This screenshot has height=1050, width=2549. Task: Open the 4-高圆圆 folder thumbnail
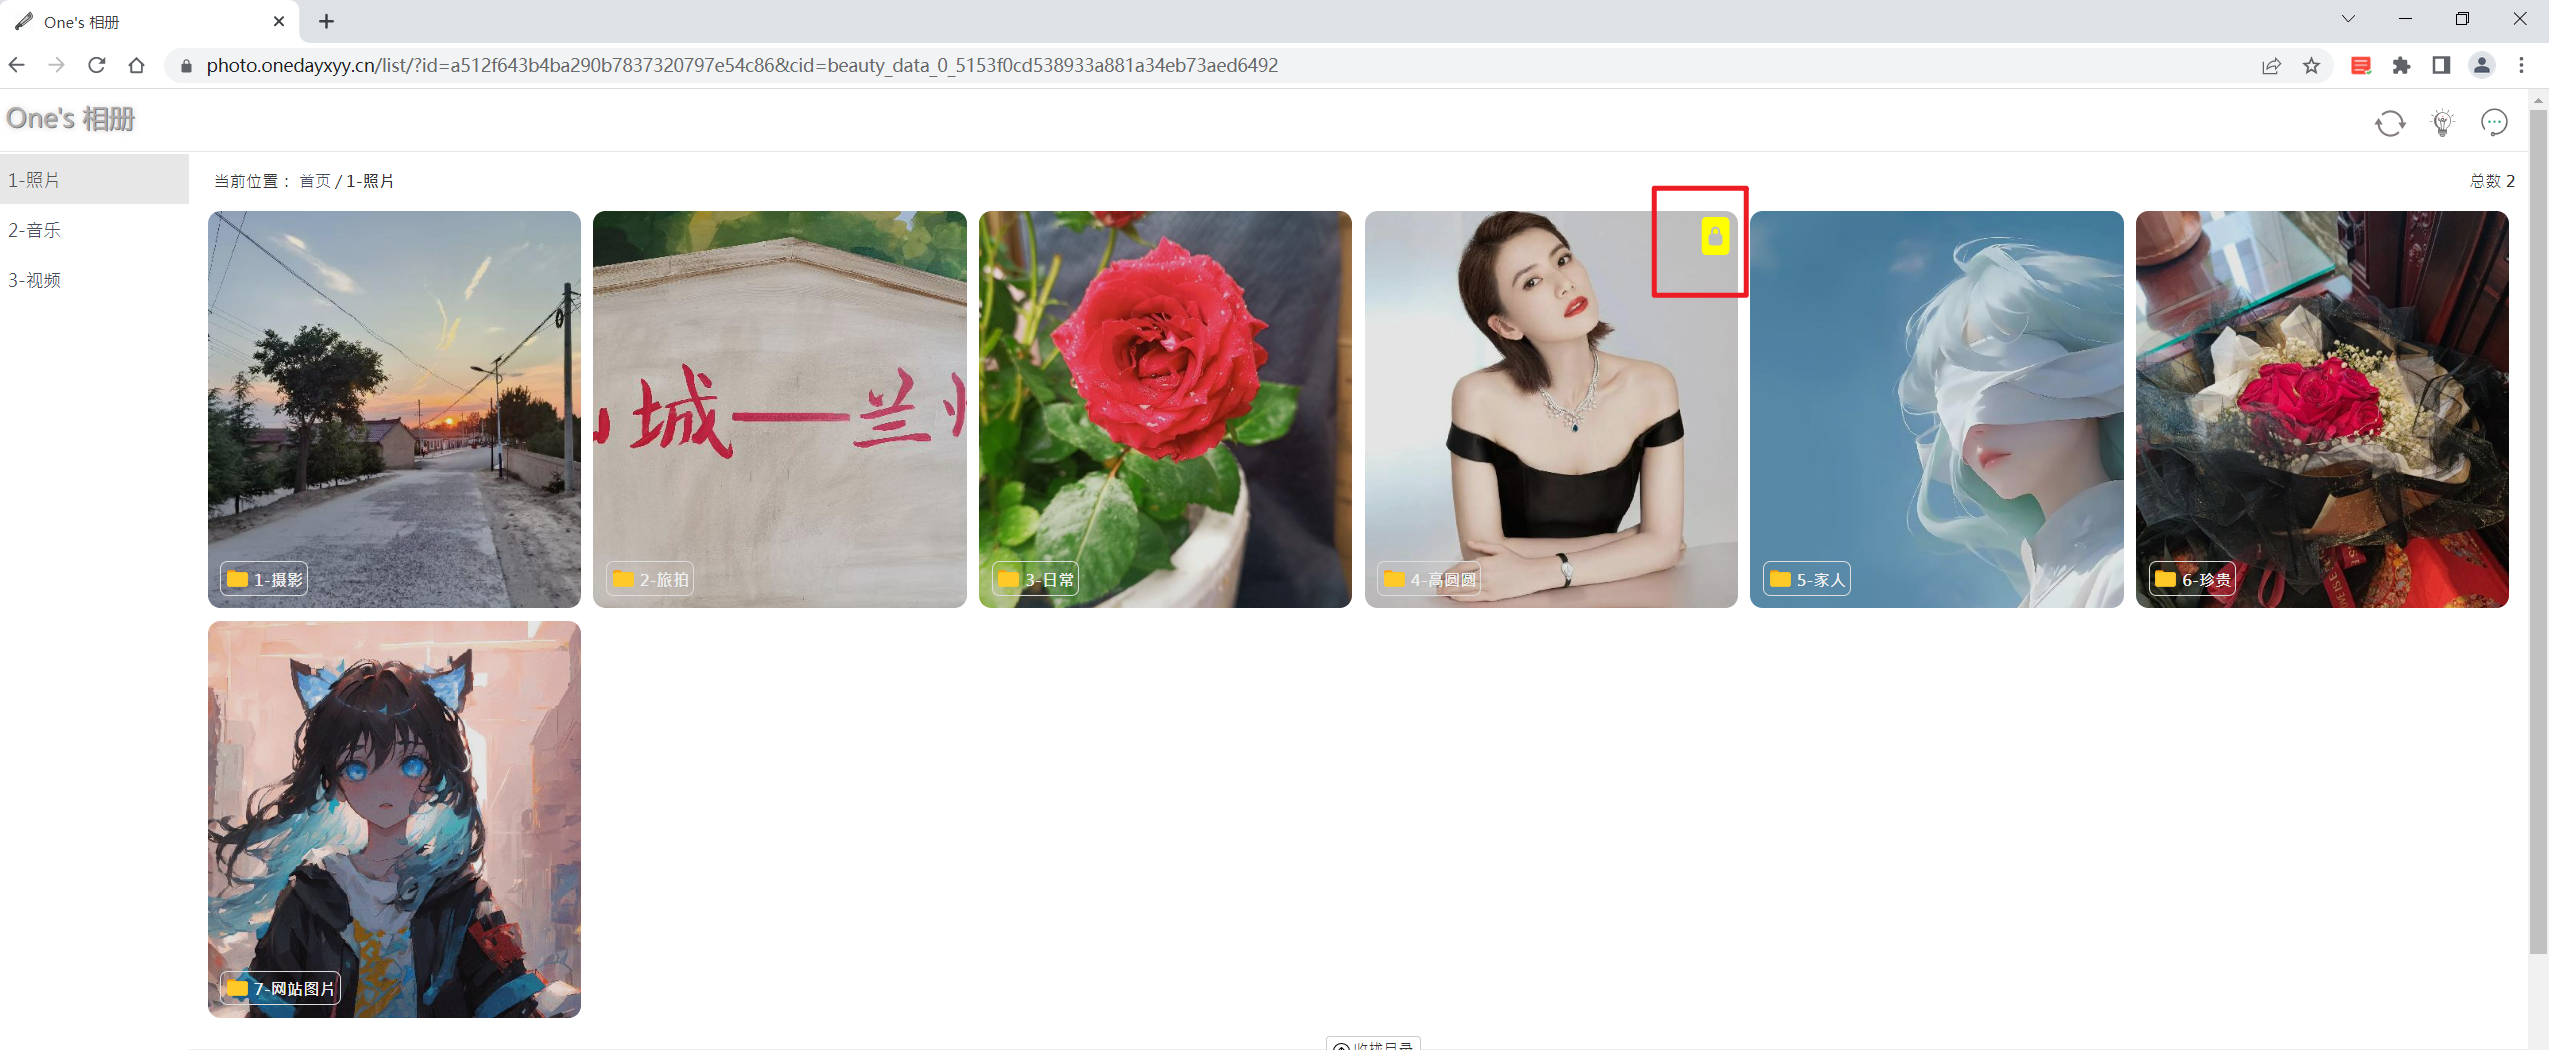1551,409
